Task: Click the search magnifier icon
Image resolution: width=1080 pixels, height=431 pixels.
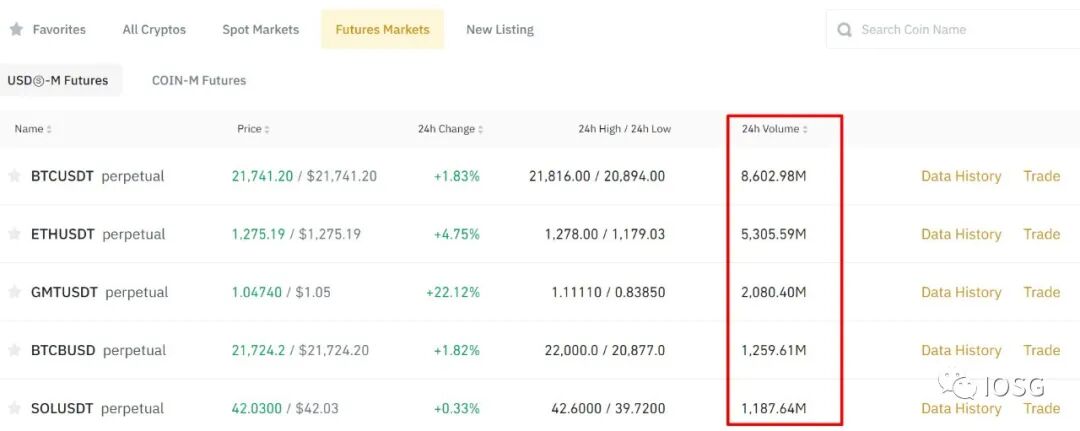Action: point(844,30)
